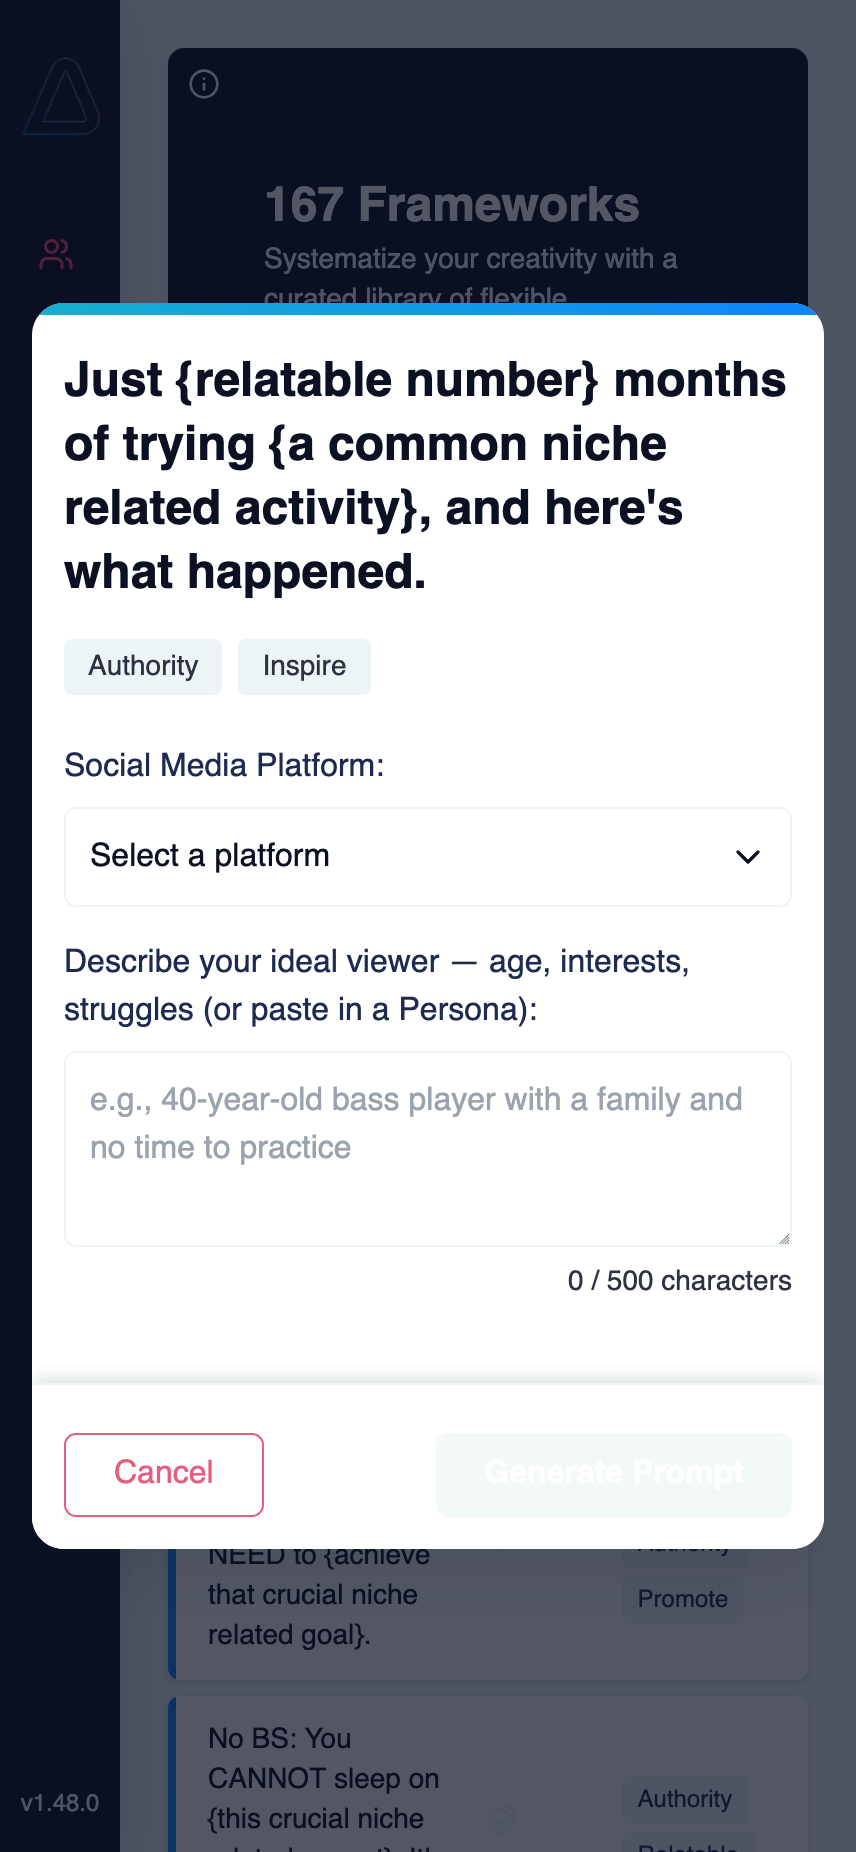The height and width of the screenshot is (1852, 856).
Task: Grab the textarea resize handle corner
Action: click(784, 1239)
